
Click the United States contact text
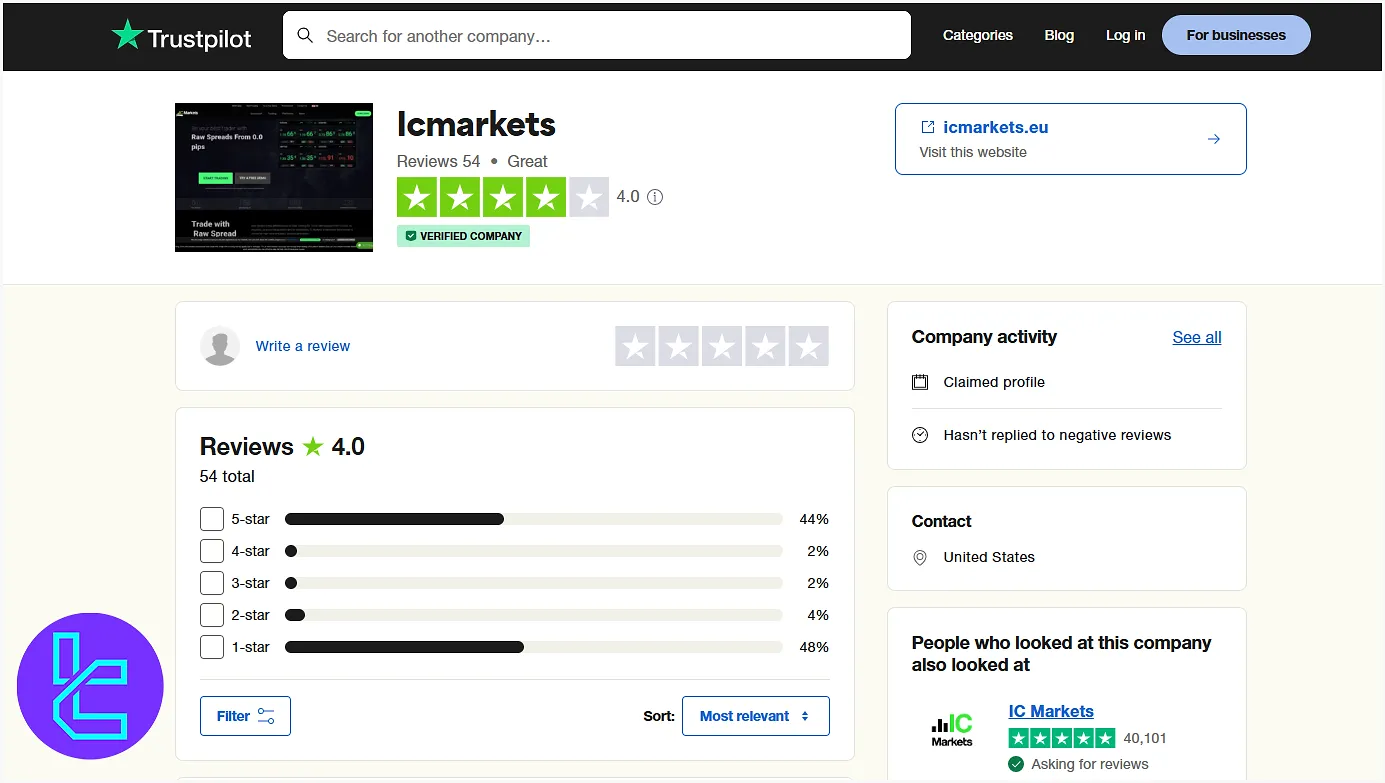coord(989,557)
